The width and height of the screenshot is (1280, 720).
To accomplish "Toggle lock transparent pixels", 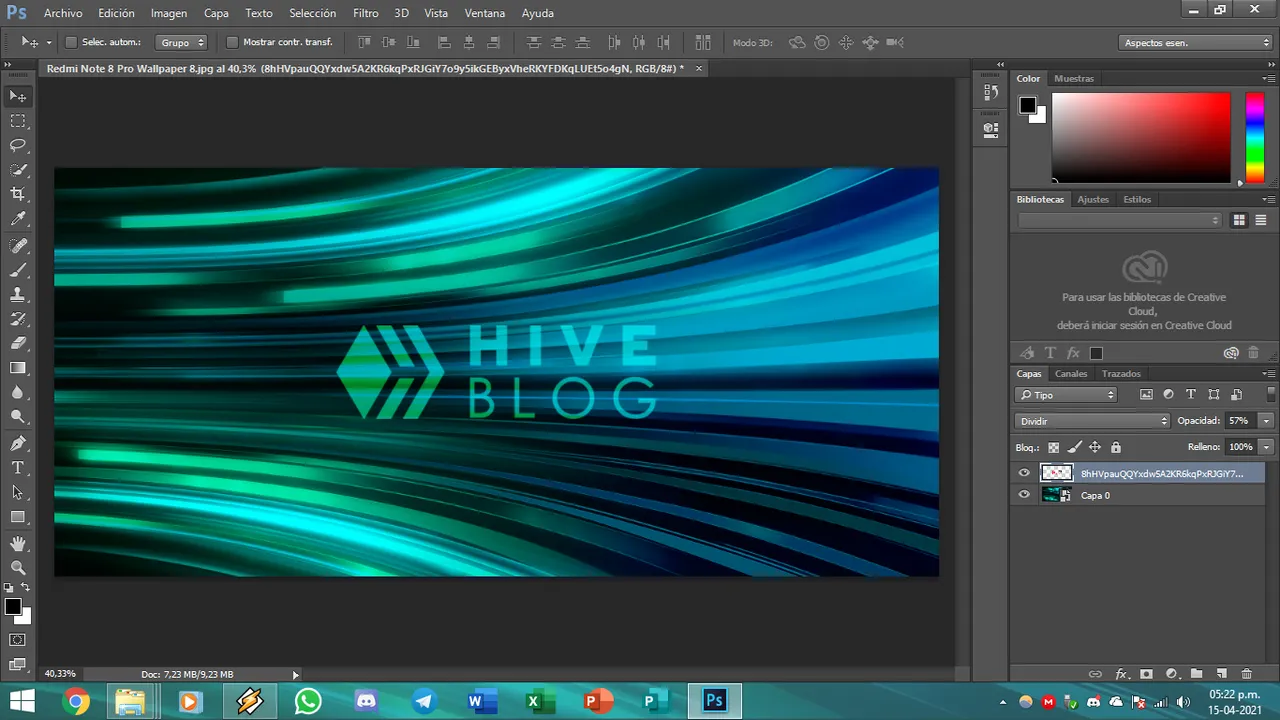I will 1053,448.
